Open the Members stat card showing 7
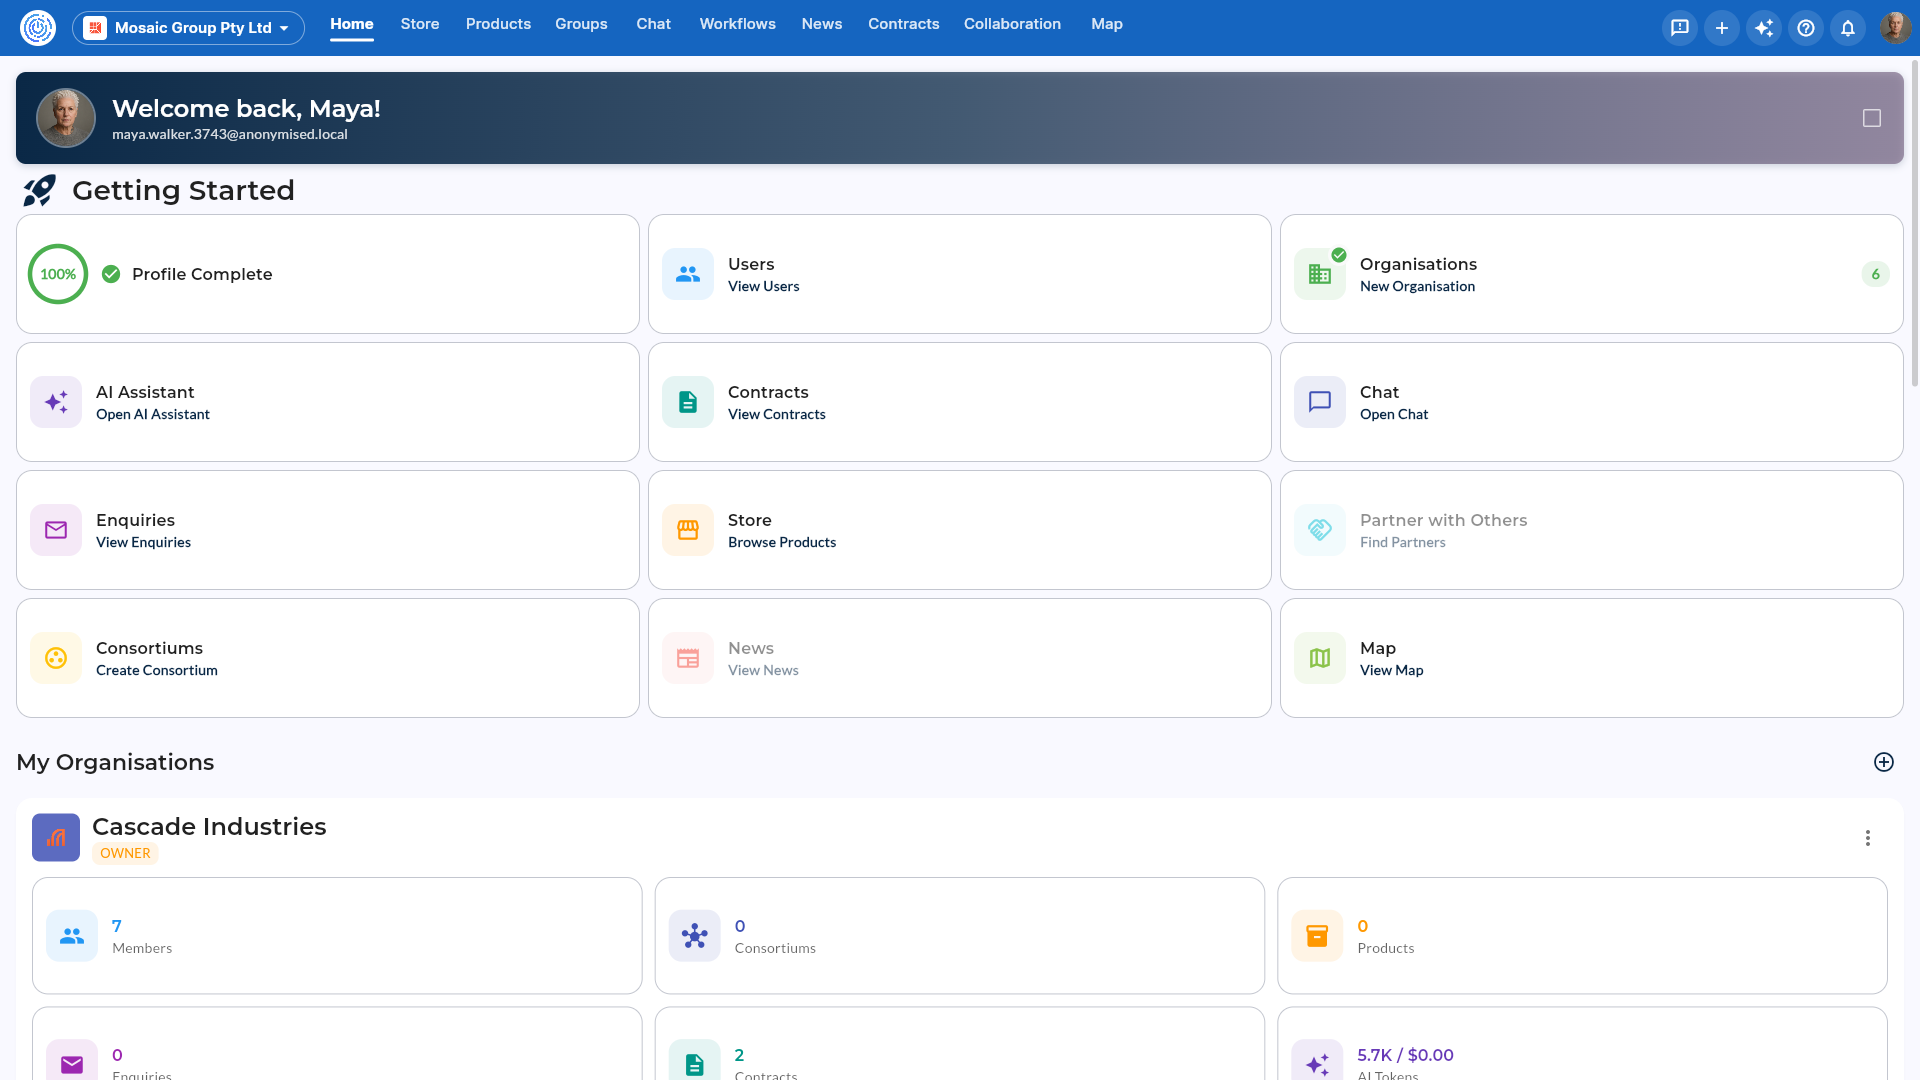 click(337, 936)
